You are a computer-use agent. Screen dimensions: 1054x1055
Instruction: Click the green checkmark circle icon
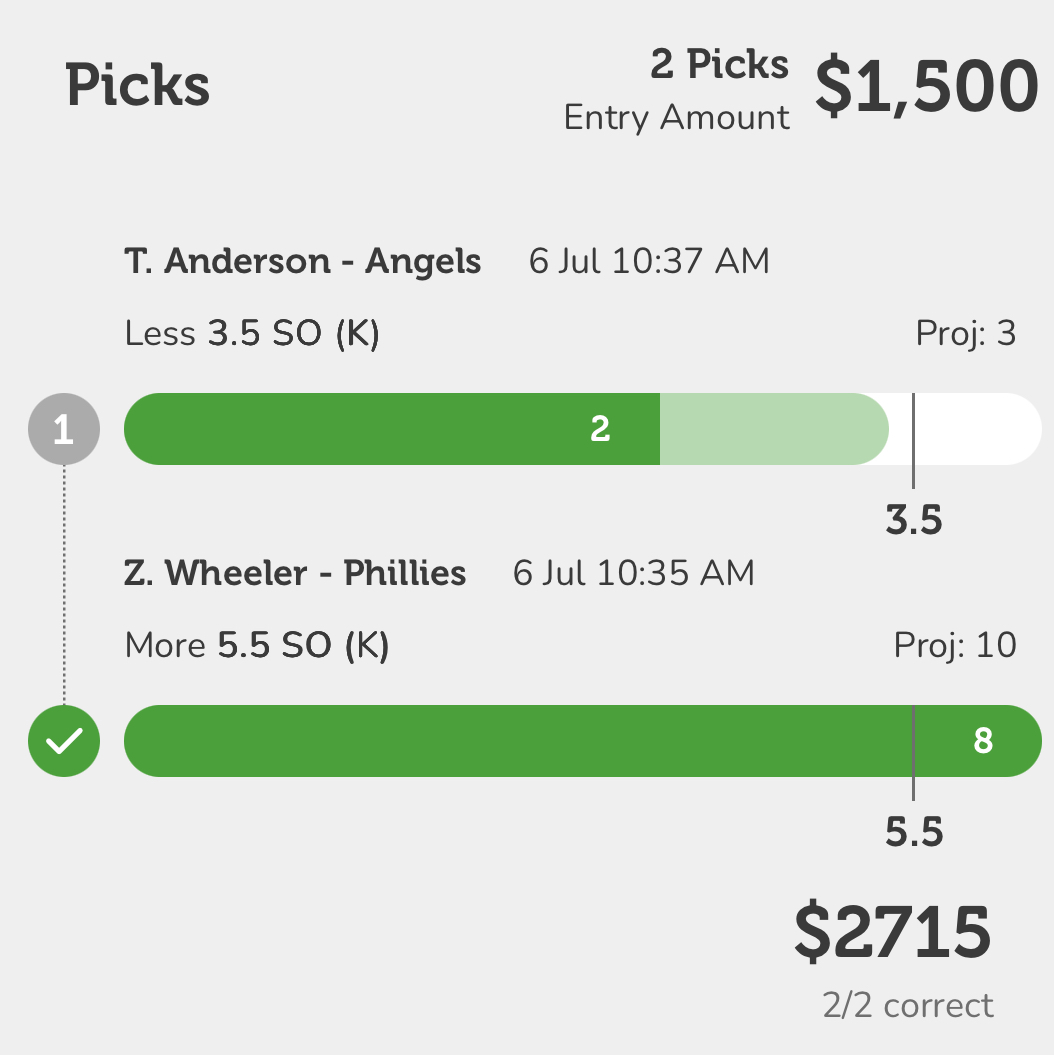coord(64,741)
